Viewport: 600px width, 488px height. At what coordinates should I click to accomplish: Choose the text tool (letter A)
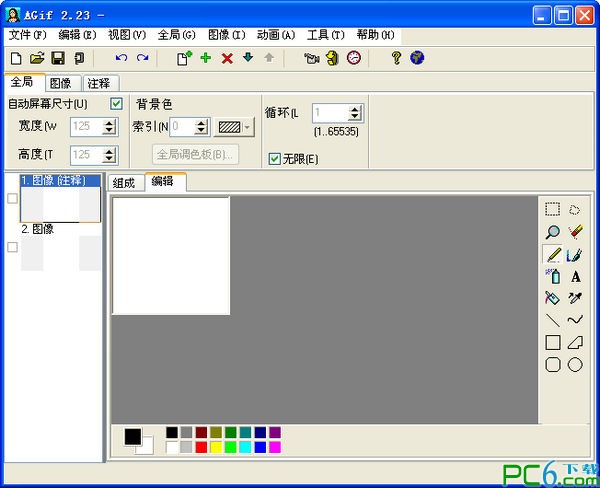[x=575, y=276]
